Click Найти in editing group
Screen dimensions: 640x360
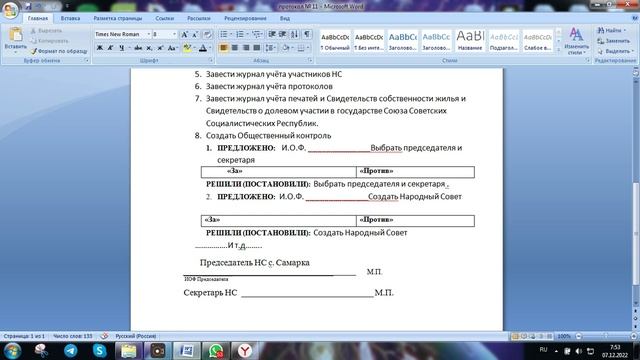tap(611, 31)
